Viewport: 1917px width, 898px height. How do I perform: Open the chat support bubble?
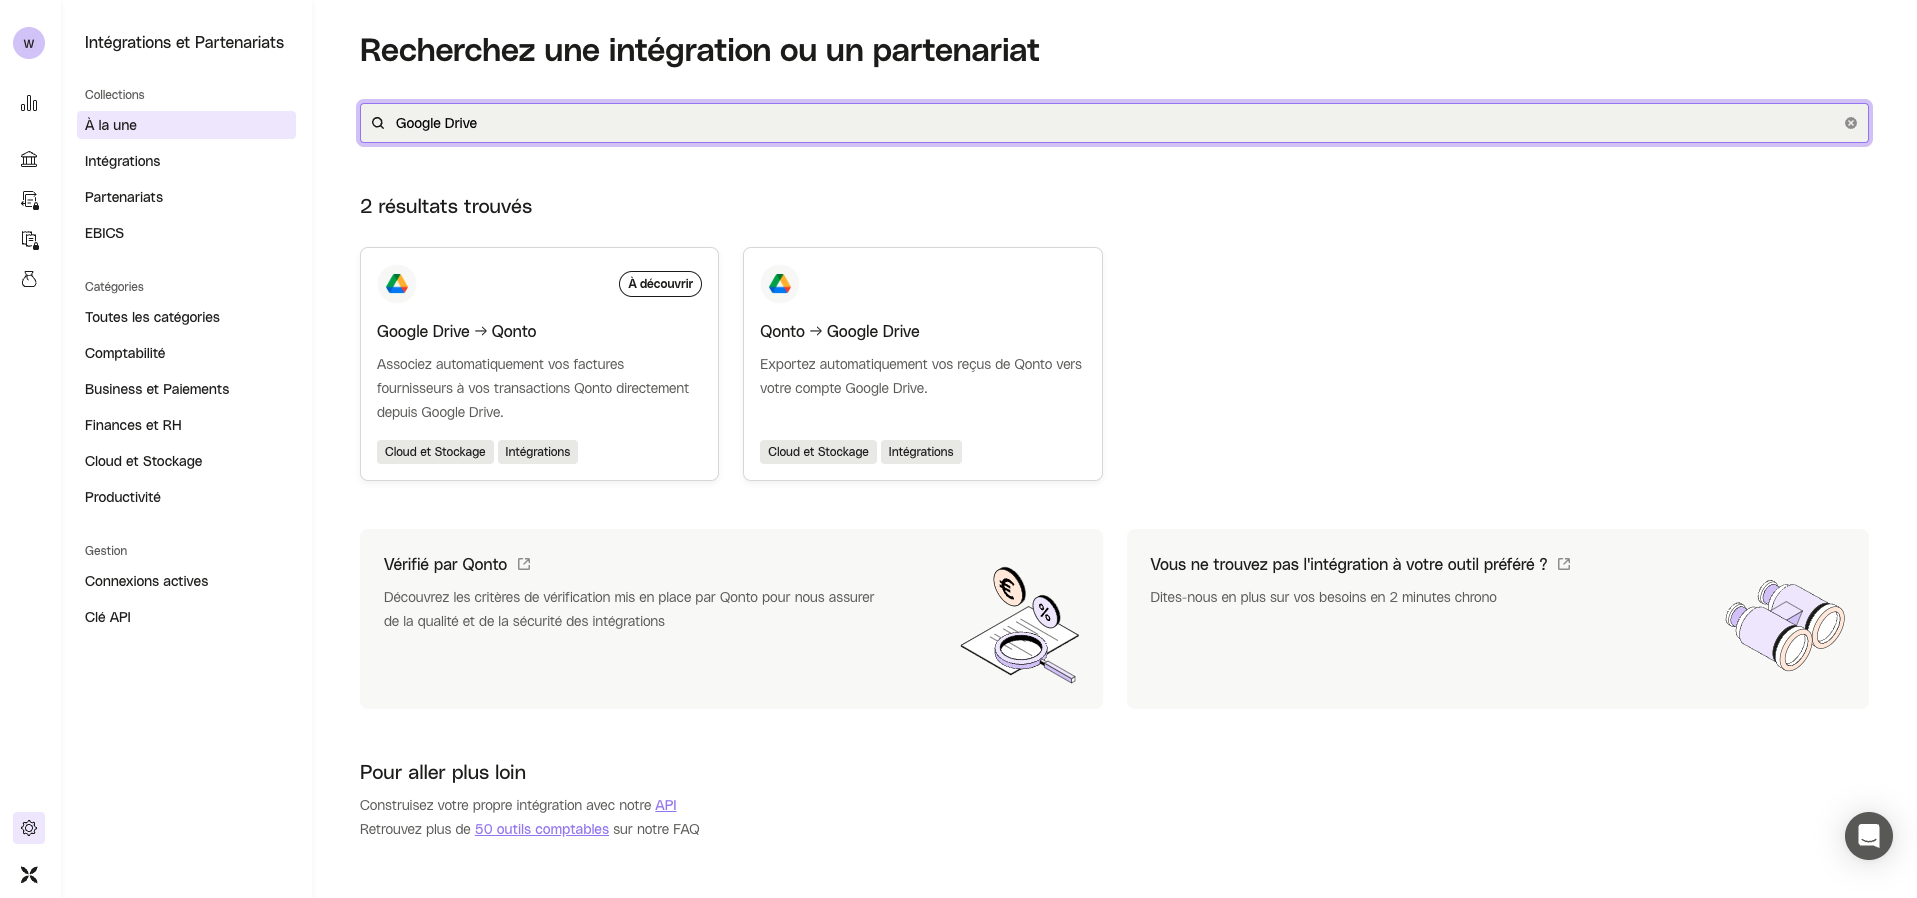click(1868, 835)
